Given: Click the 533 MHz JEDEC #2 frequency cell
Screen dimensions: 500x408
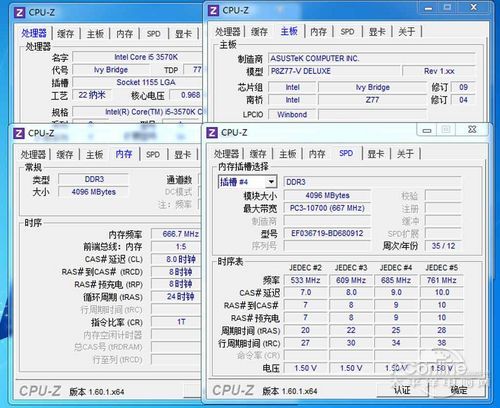Looking at the screenshot, I should 305,280.
